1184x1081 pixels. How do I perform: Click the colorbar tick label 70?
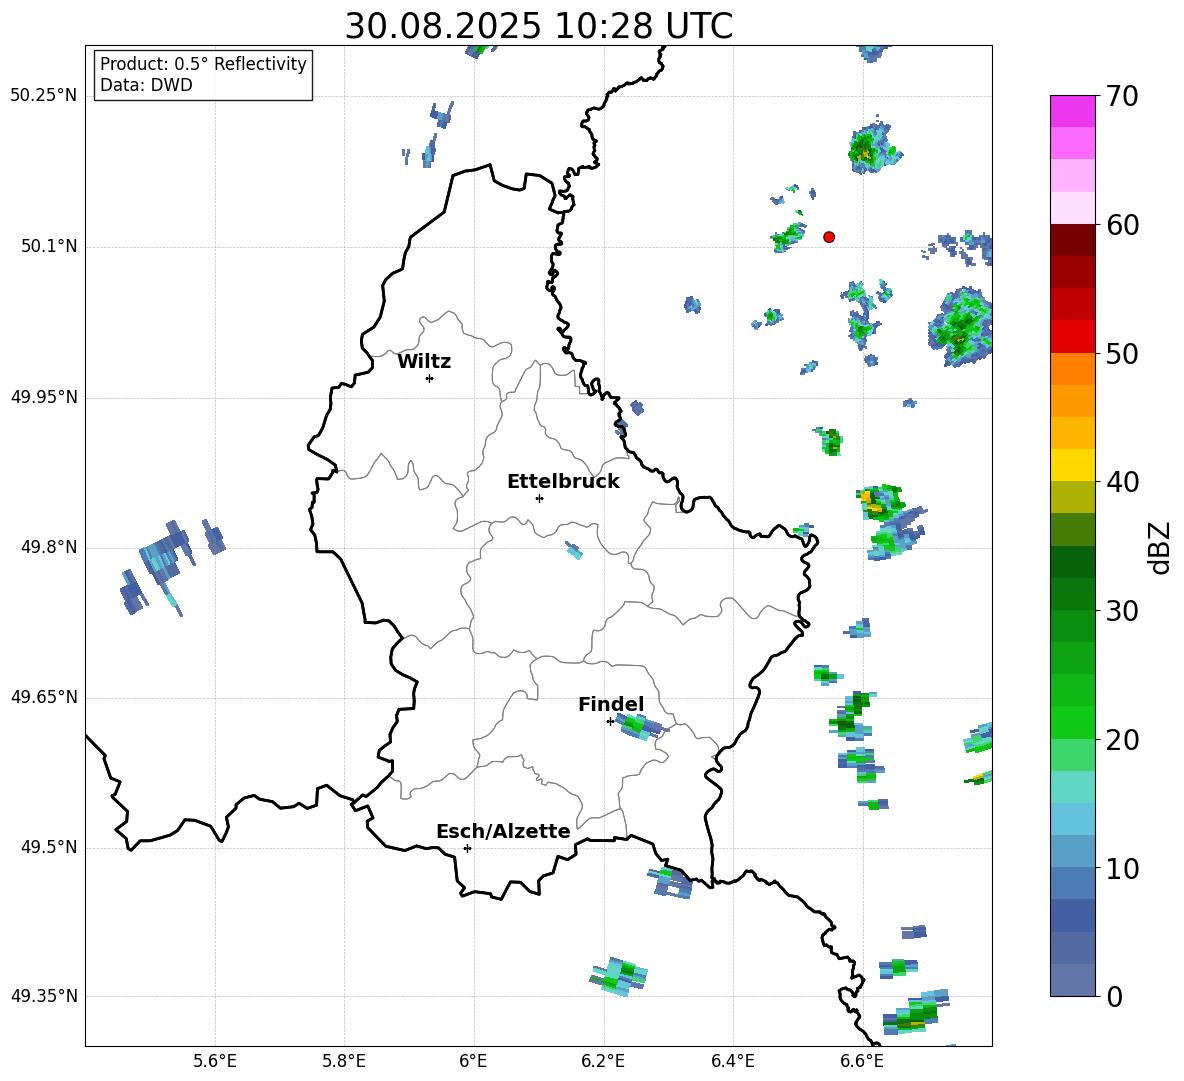coord(1123,96)
